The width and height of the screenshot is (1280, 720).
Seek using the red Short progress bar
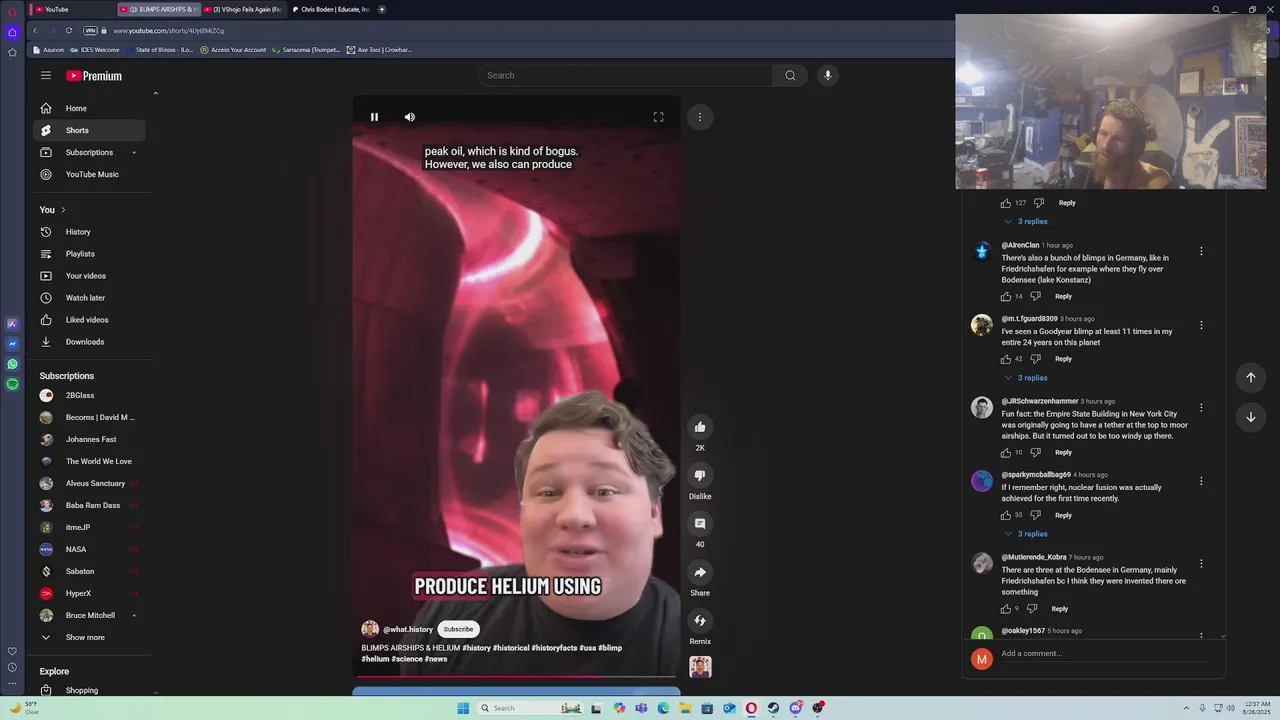(x=516, y=677)
